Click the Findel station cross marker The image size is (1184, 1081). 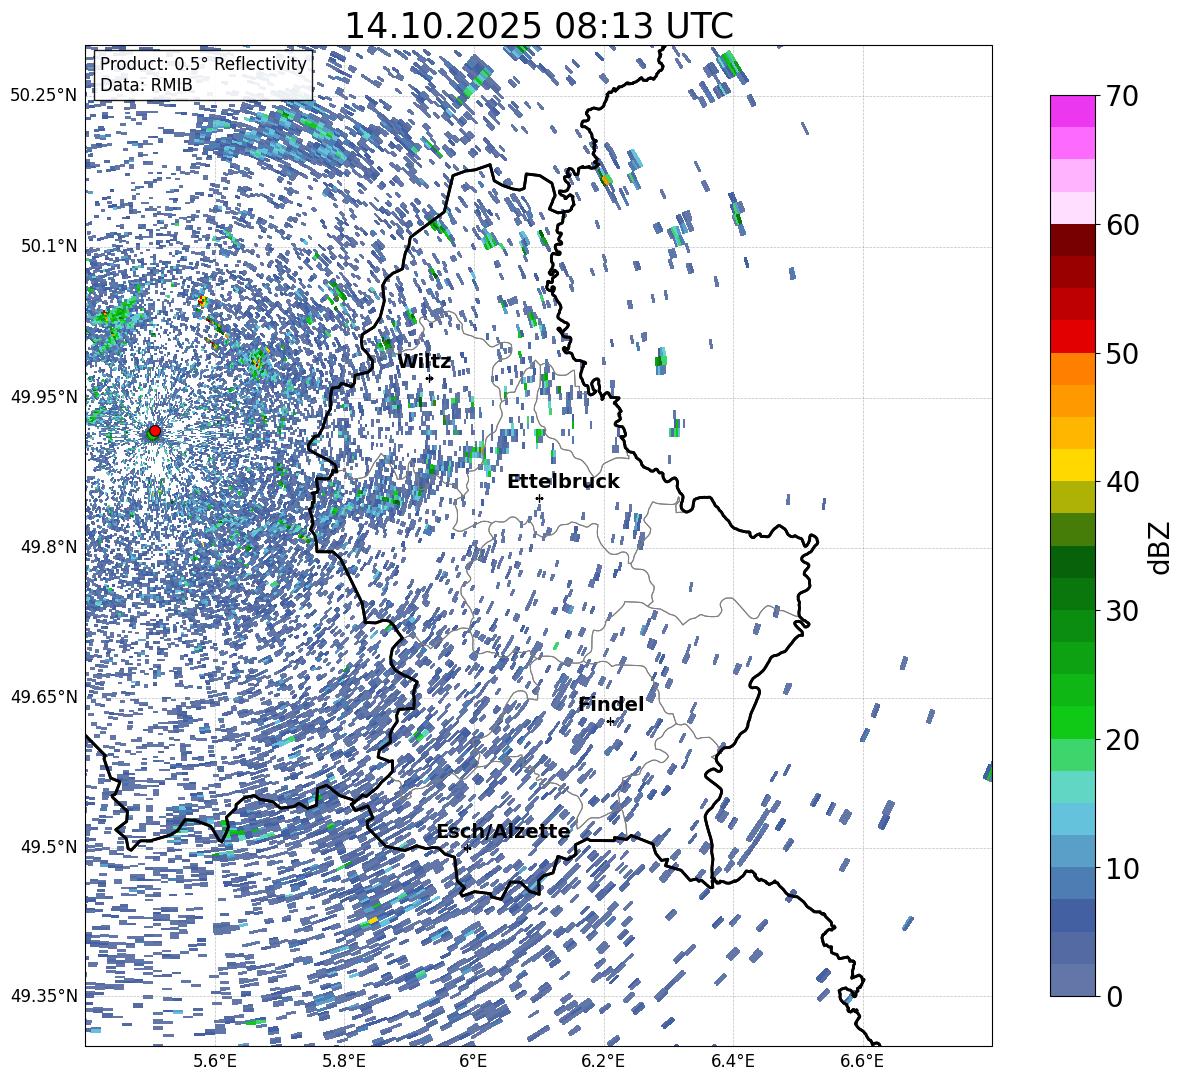[610, 721]
